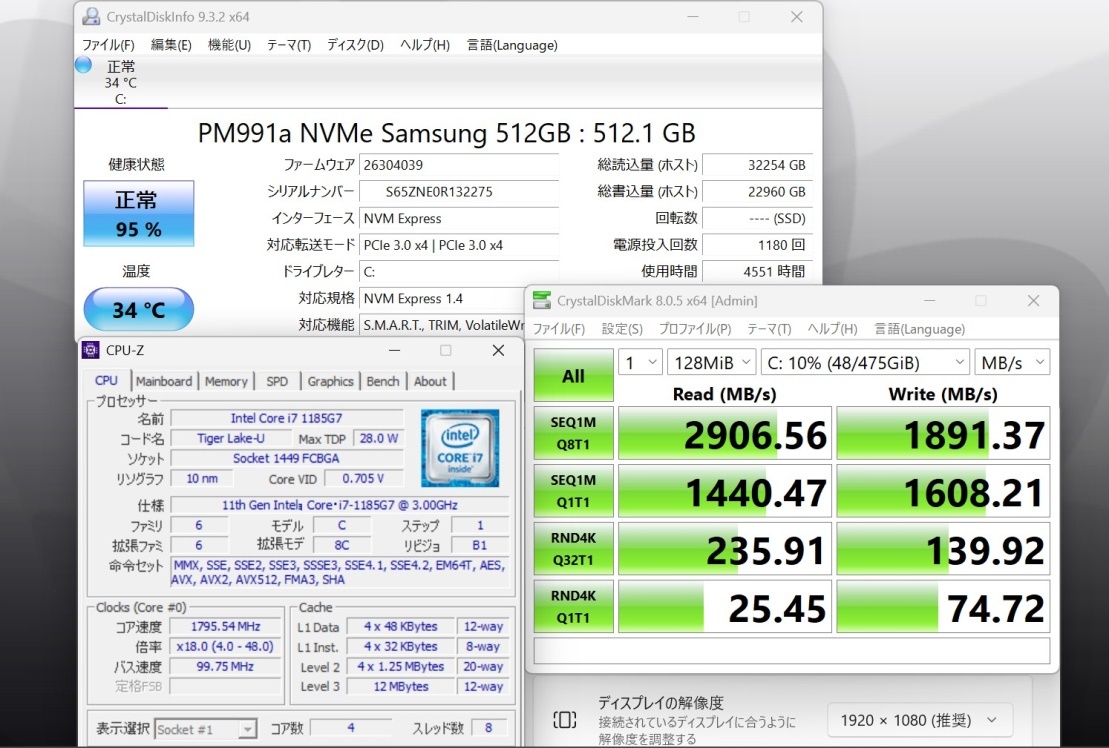Open the test count dropdown showing 1
1109x748 pixels.
(640, 363)
